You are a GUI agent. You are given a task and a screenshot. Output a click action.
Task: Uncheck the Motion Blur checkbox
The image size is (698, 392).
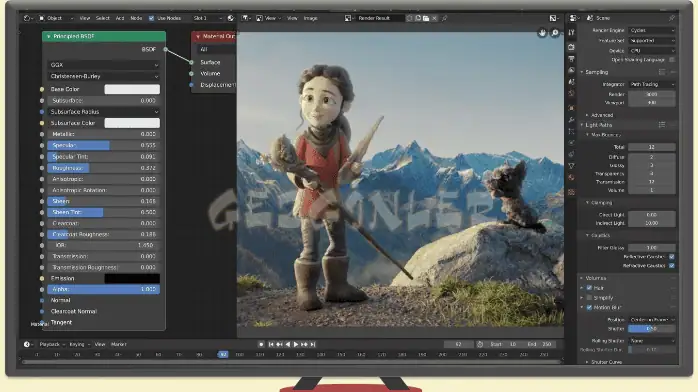click(x=589, y=307)
